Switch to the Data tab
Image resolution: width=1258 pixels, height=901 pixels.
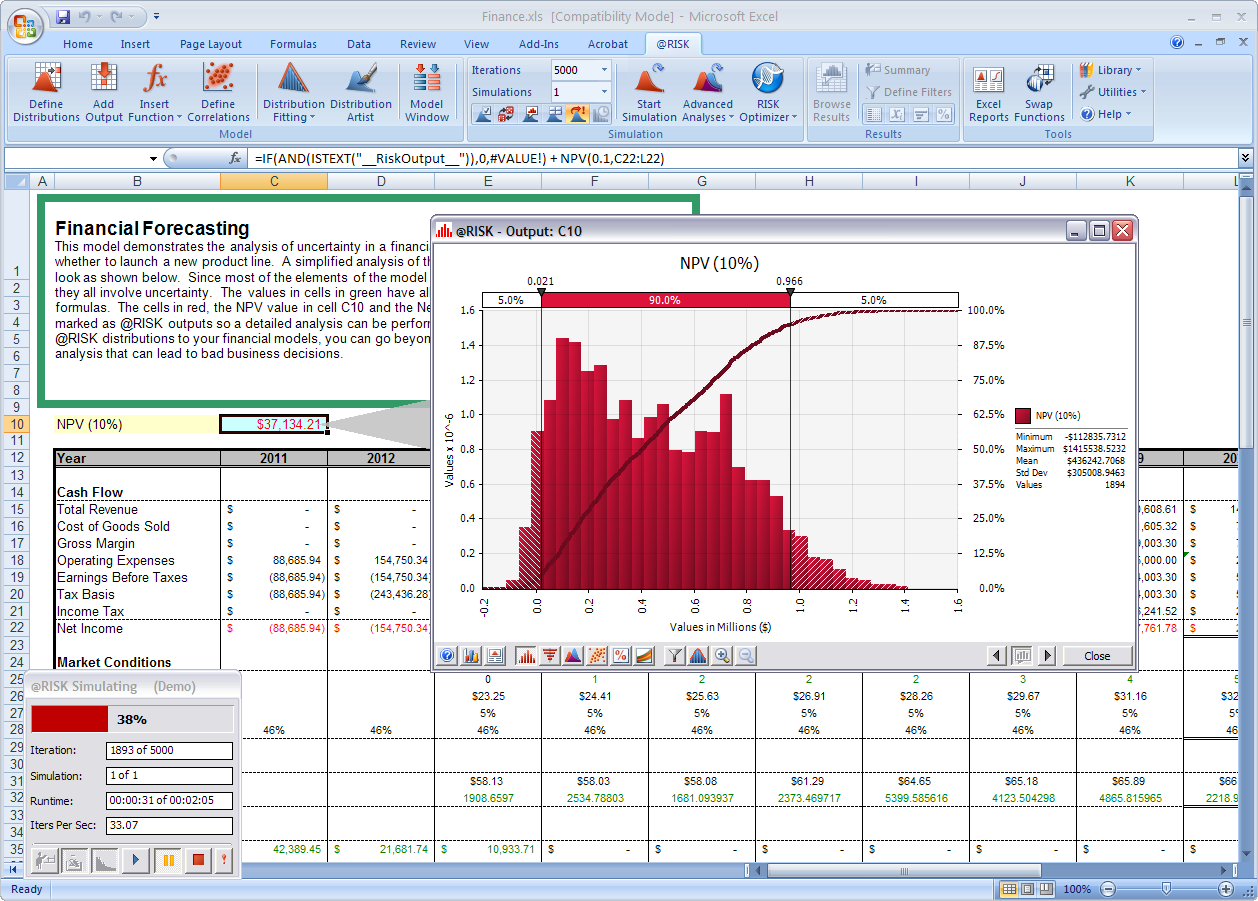(x=359, y=44)
